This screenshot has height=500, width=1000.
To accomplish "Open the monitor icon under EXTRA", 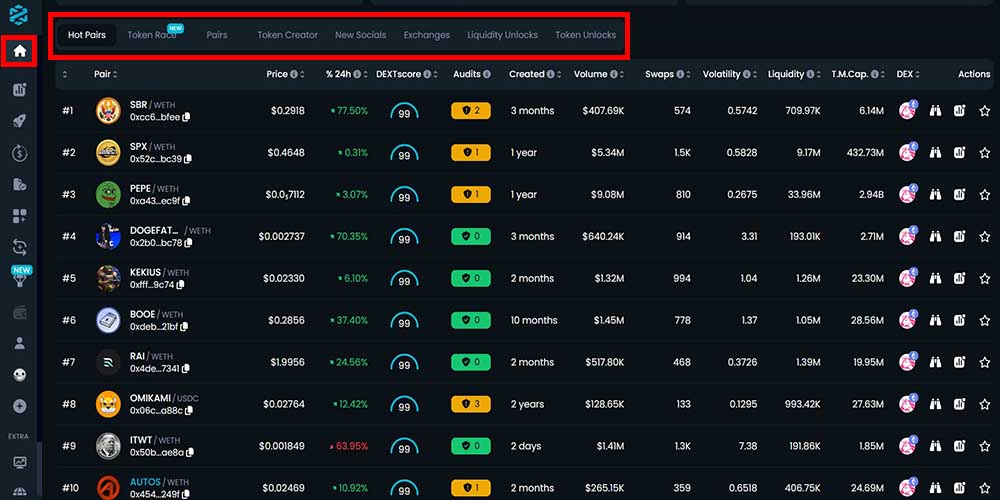I will [20, 461].
